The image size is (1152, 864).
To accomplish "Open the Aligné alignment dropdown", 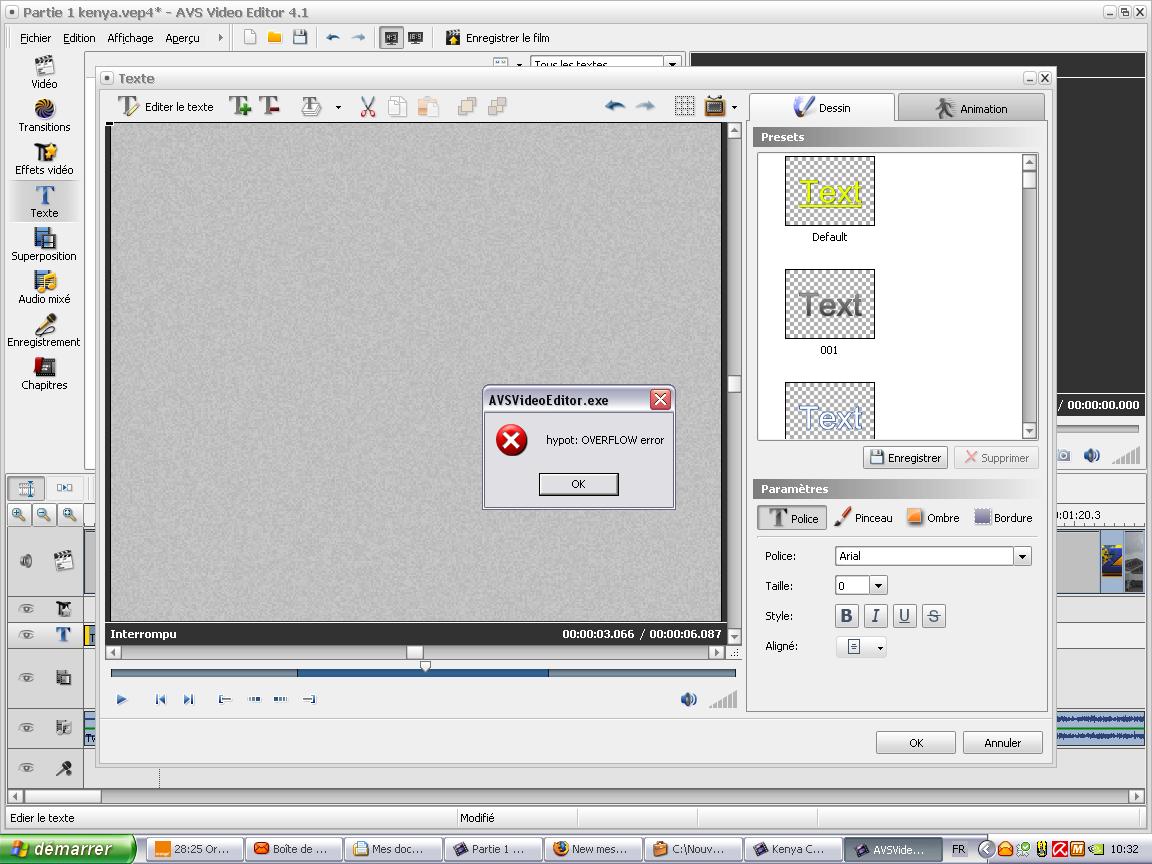I will pyautogui.click(x=862, y=647).
